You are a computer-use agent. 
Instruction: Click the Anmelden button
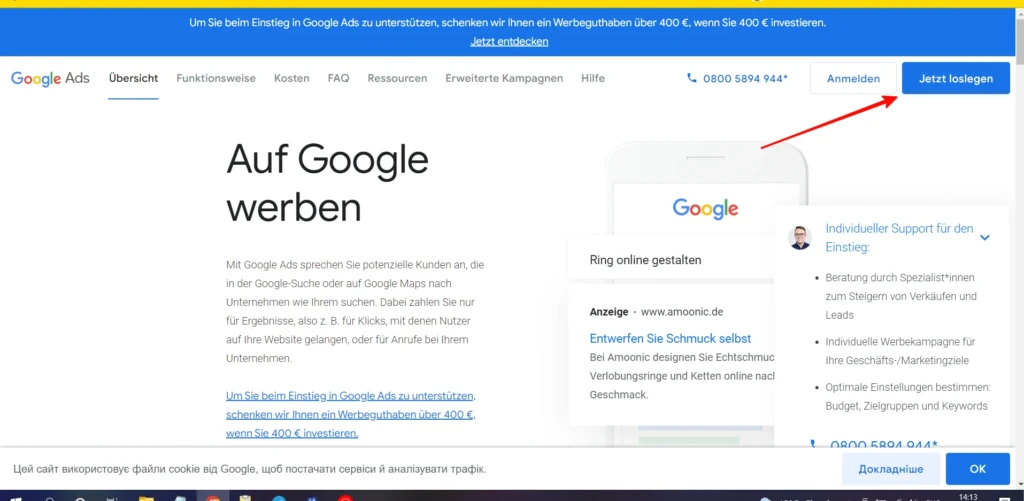pos(854,78)
